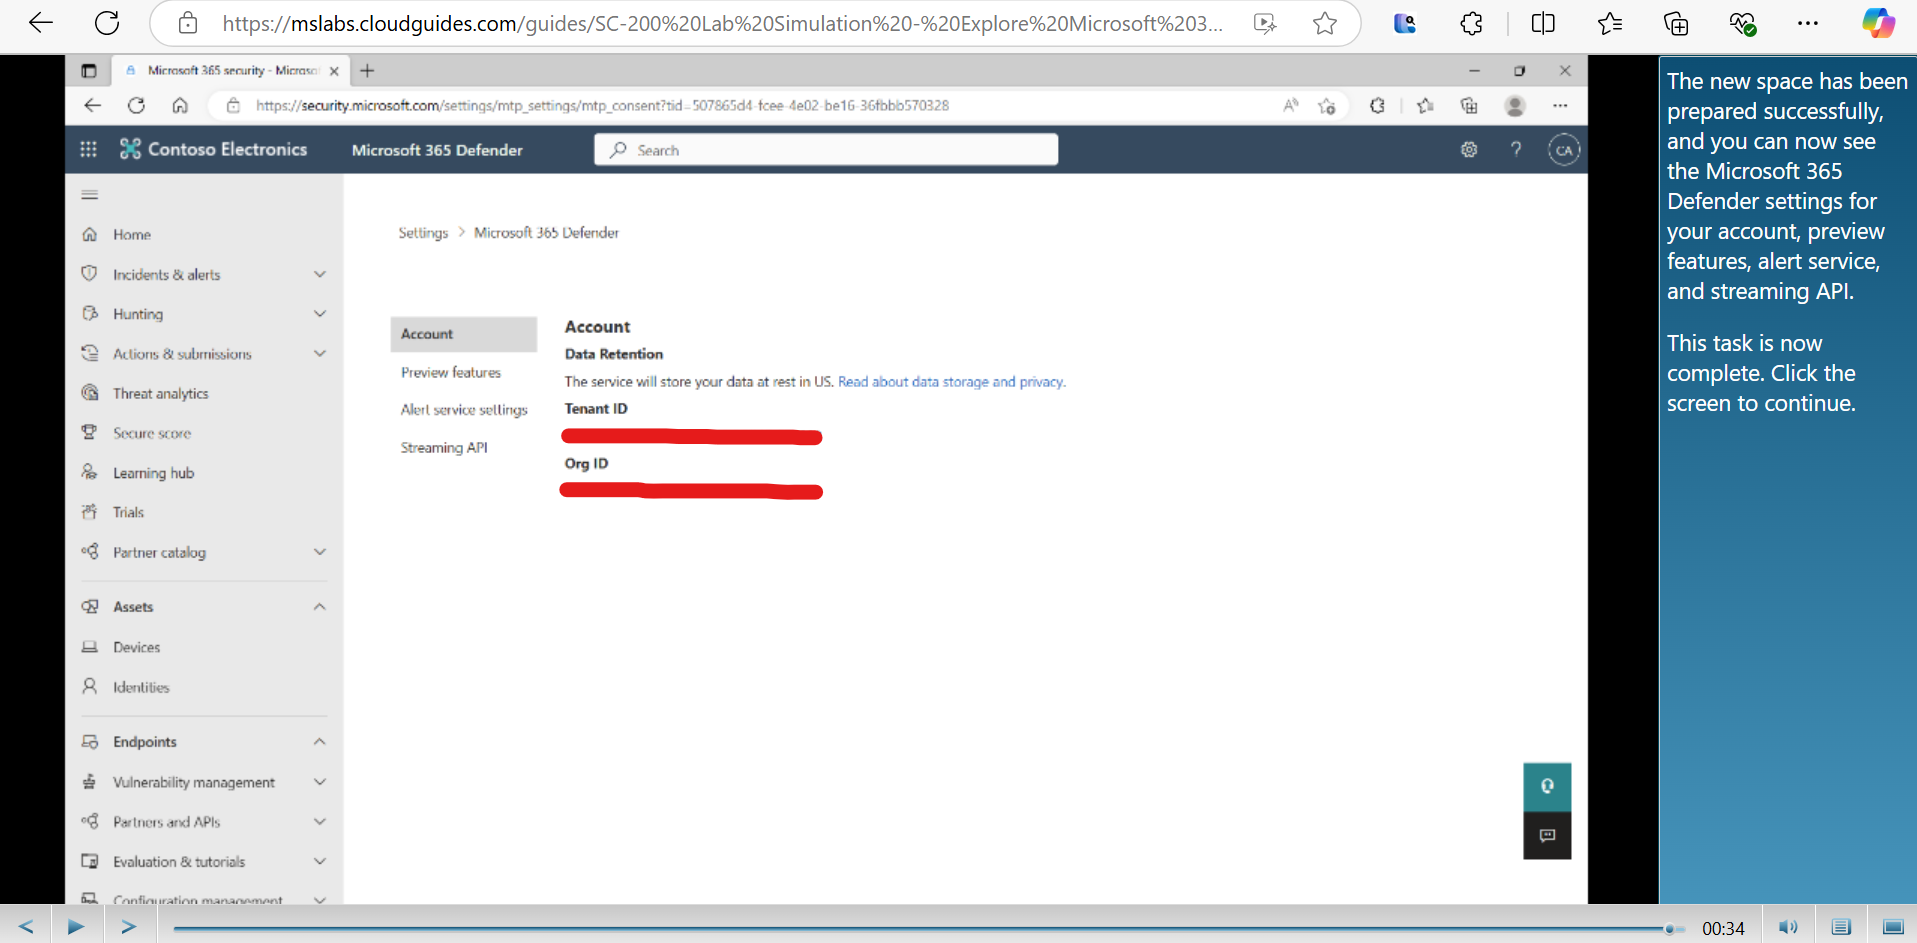Select the Account settings tab
Viewport: 1917px width, 943px height.
click(463, 334)
